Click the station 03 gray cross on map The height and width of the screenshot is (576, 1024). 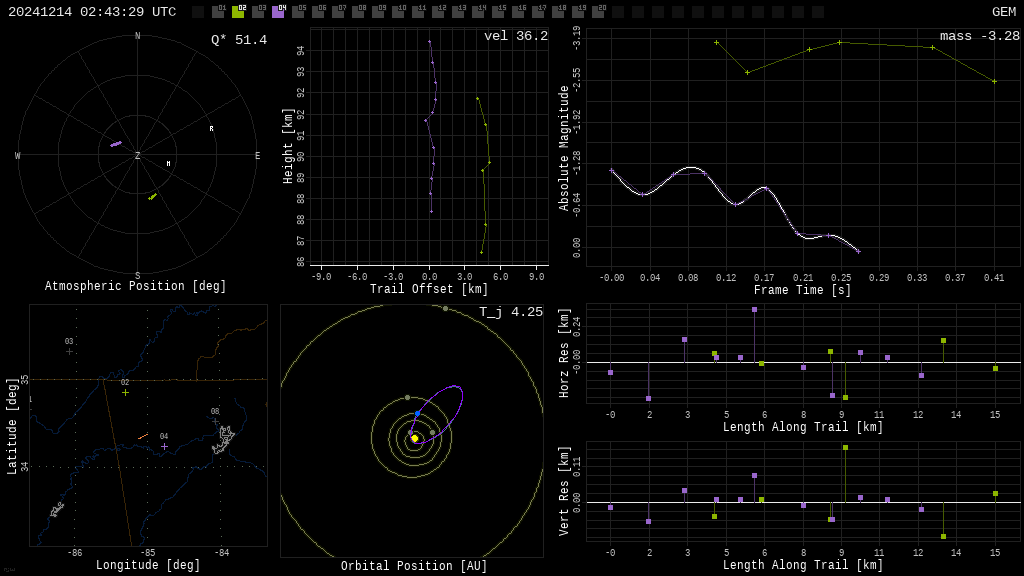69,351
